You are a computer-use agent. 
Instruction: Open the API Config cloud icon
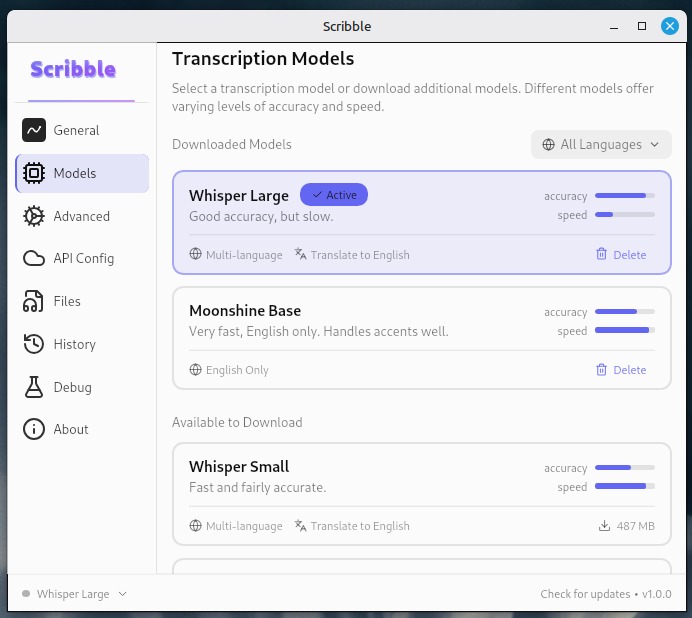pos(34,258)
